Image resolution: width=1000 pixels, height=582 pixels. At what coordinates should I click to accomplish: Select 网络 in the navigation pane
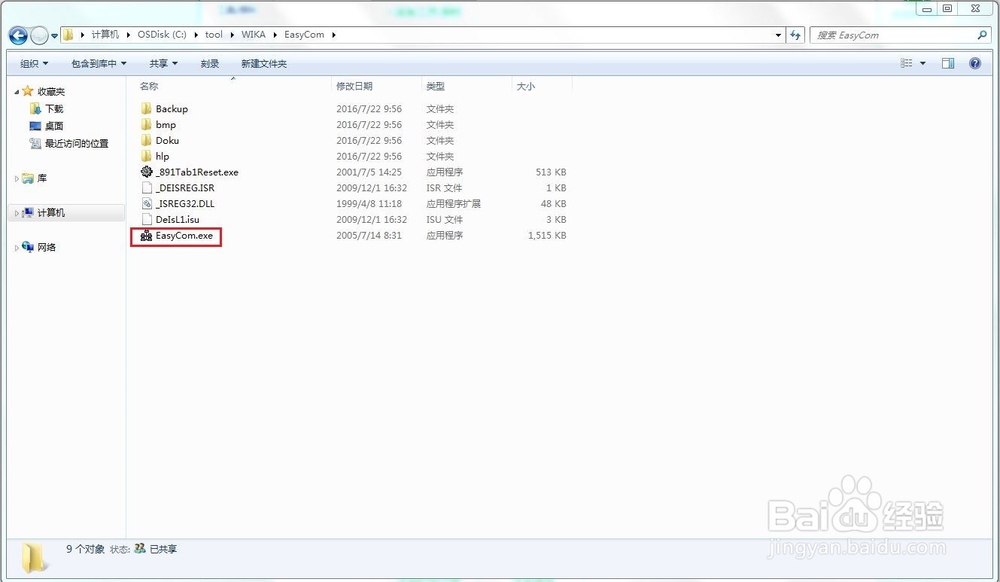47,247
